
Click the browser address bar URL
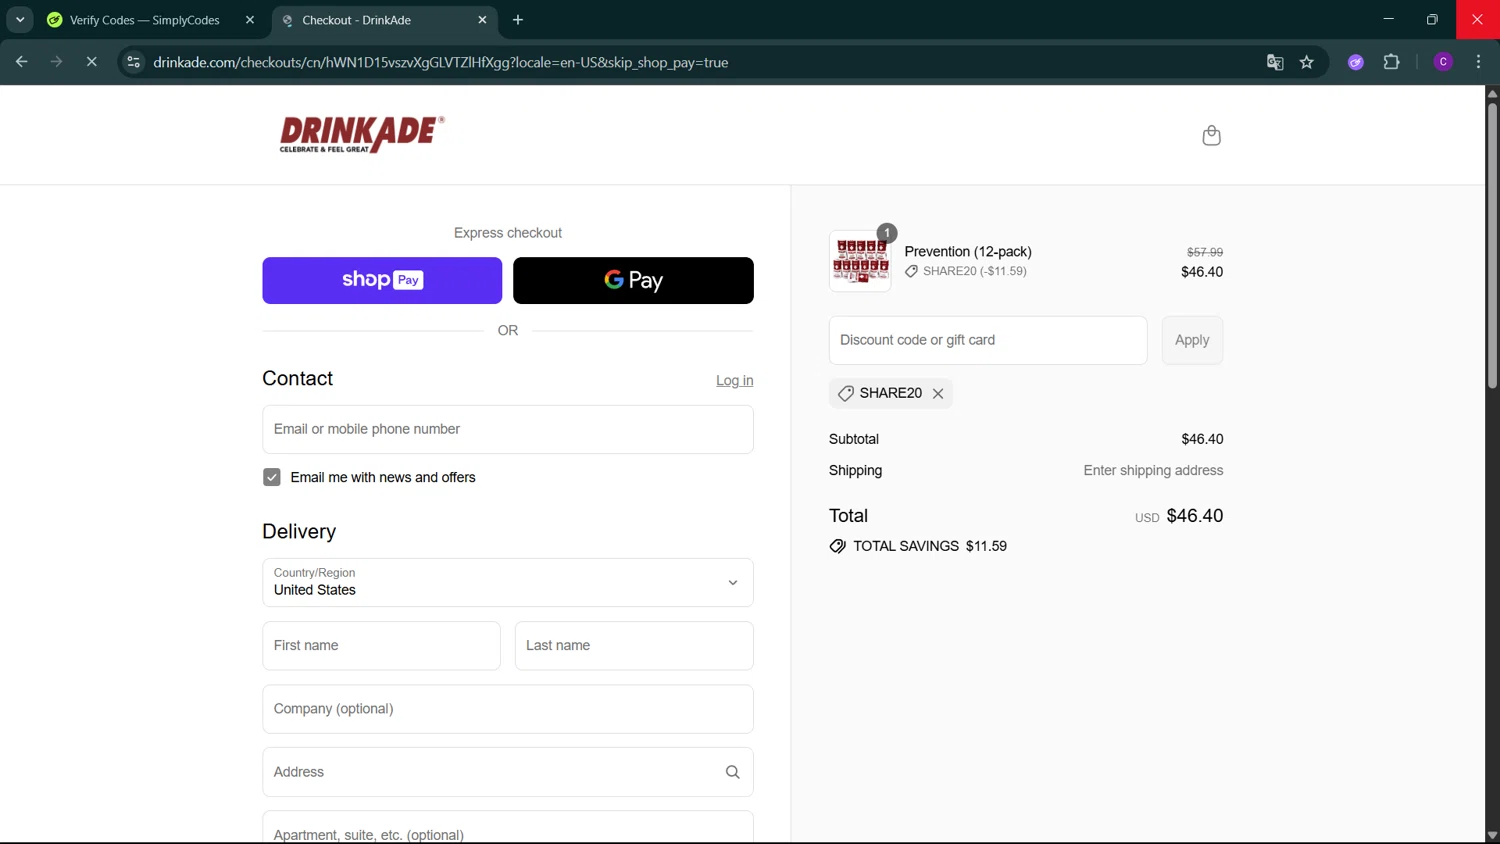click(441, 62)
